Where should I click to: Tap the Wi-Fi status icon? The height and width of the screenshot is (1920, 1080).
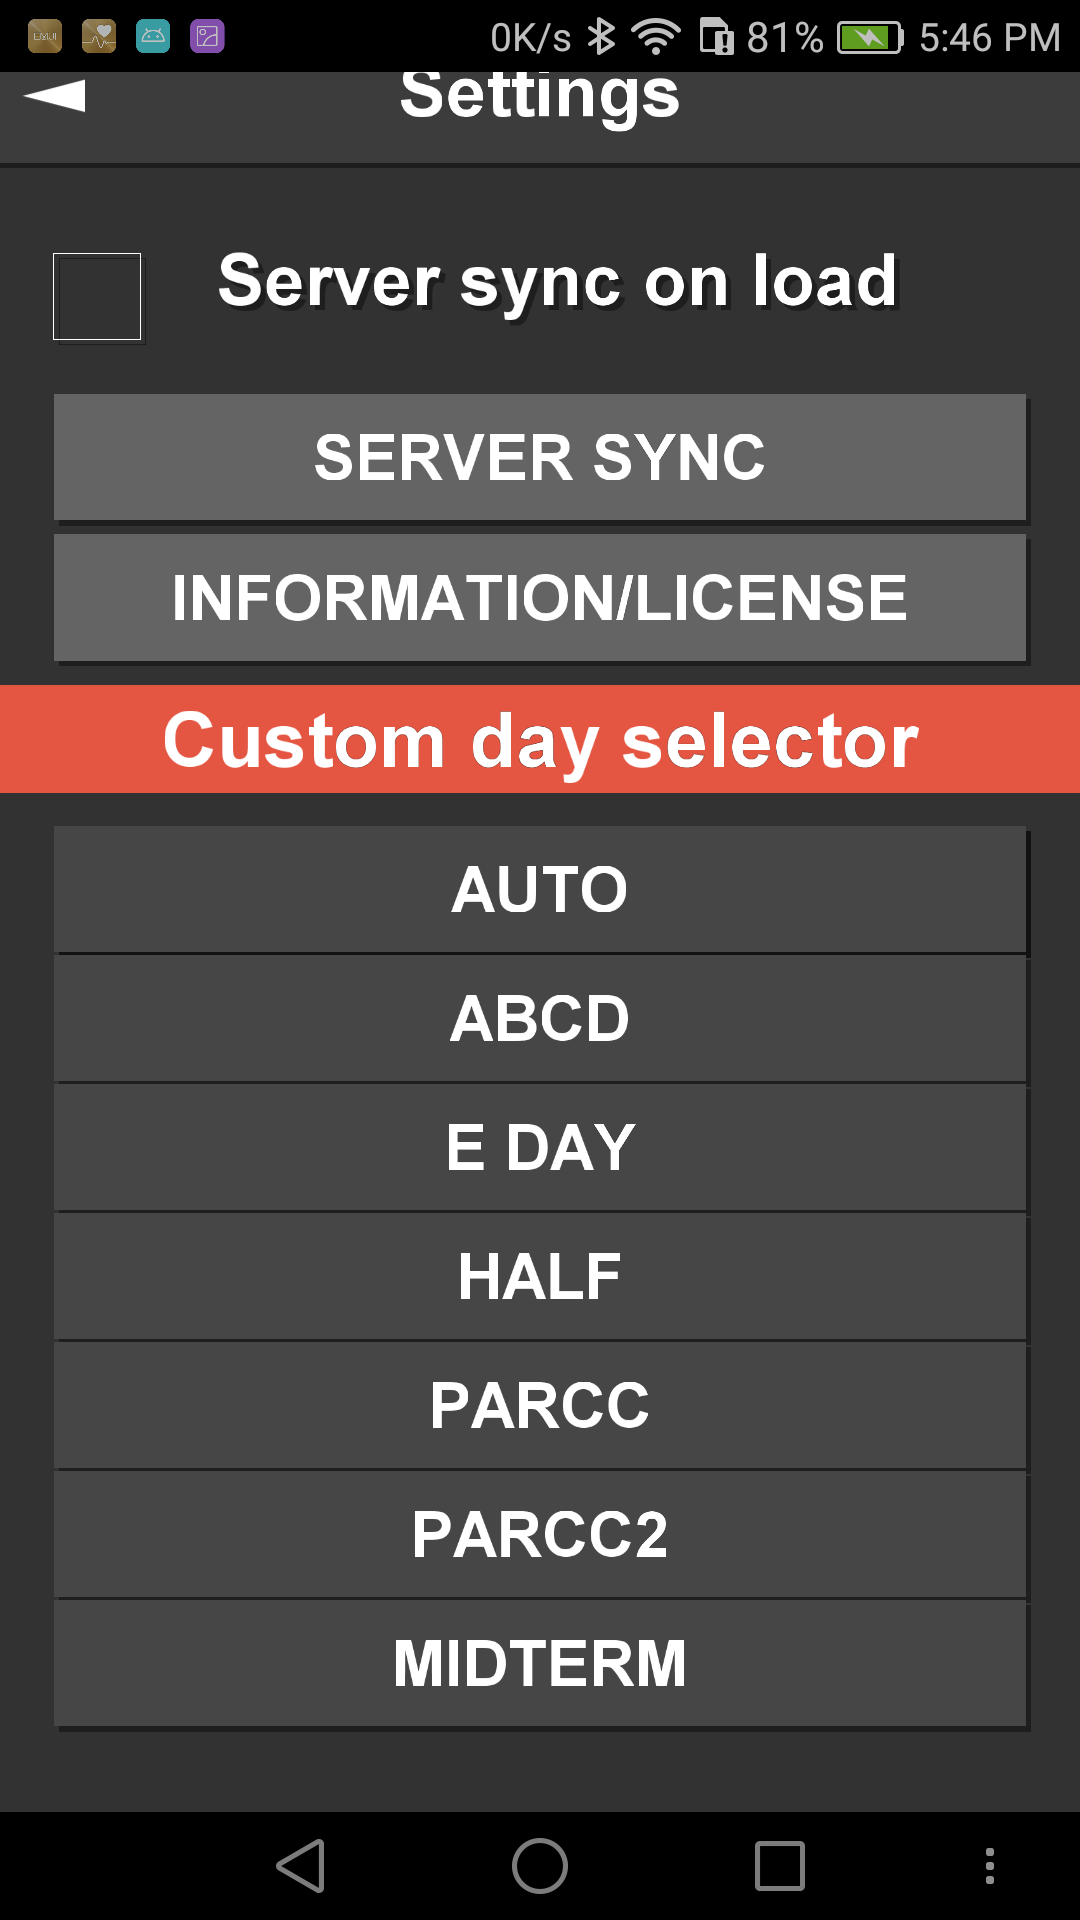(x=656, y=37)
